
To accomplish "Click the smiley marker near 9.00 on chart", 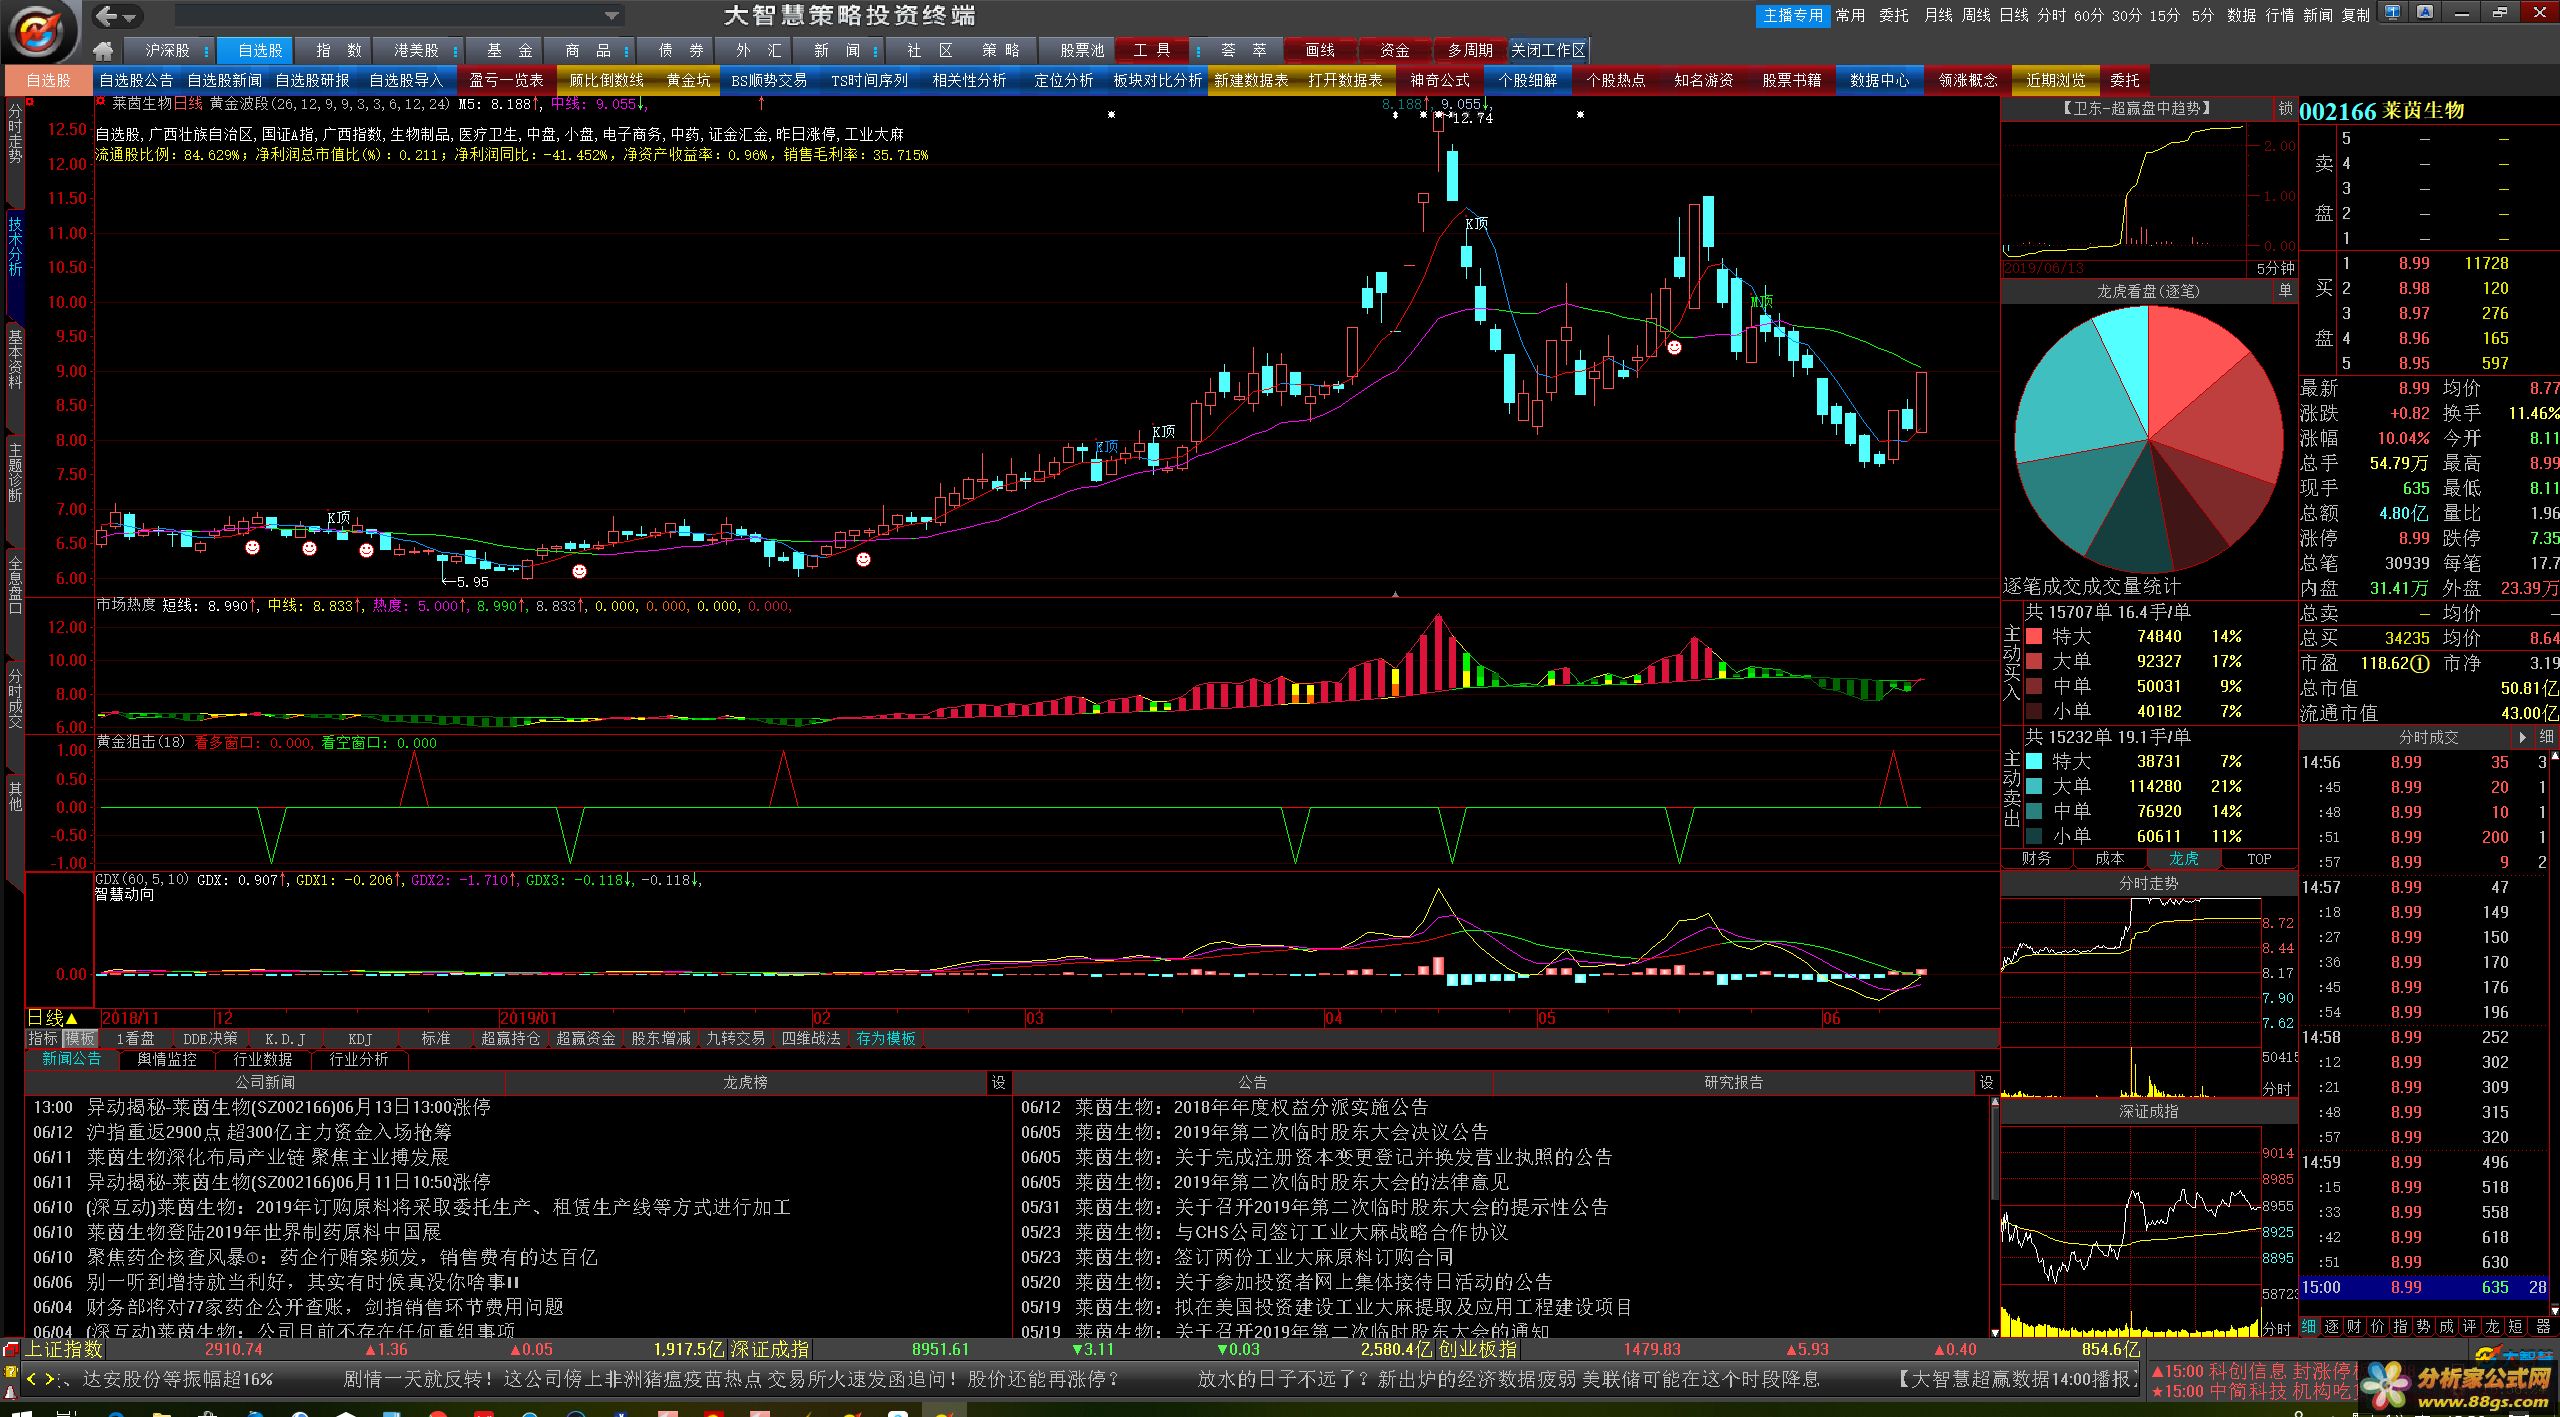I will pyautogui.click(x=1674, y=347).
